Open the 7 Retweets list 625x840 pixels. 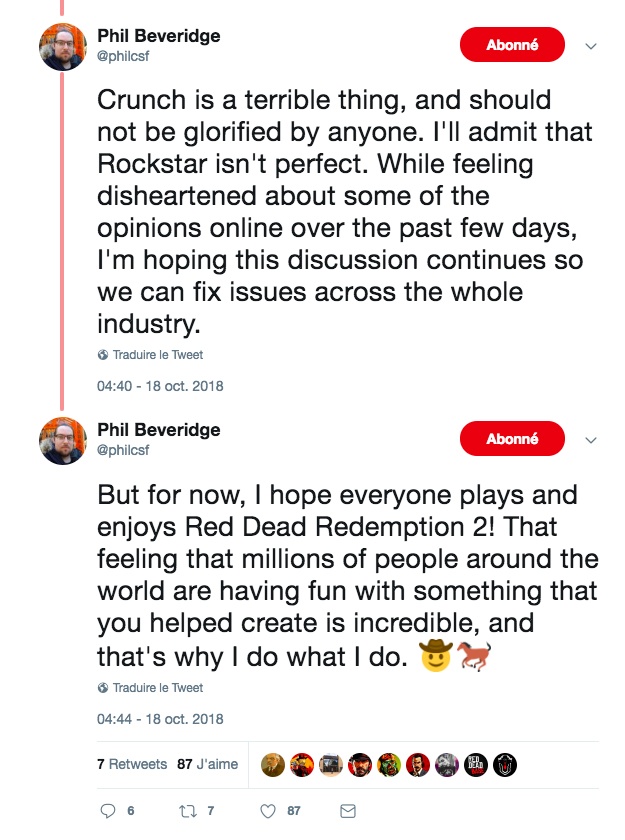[x=132, y=764]
